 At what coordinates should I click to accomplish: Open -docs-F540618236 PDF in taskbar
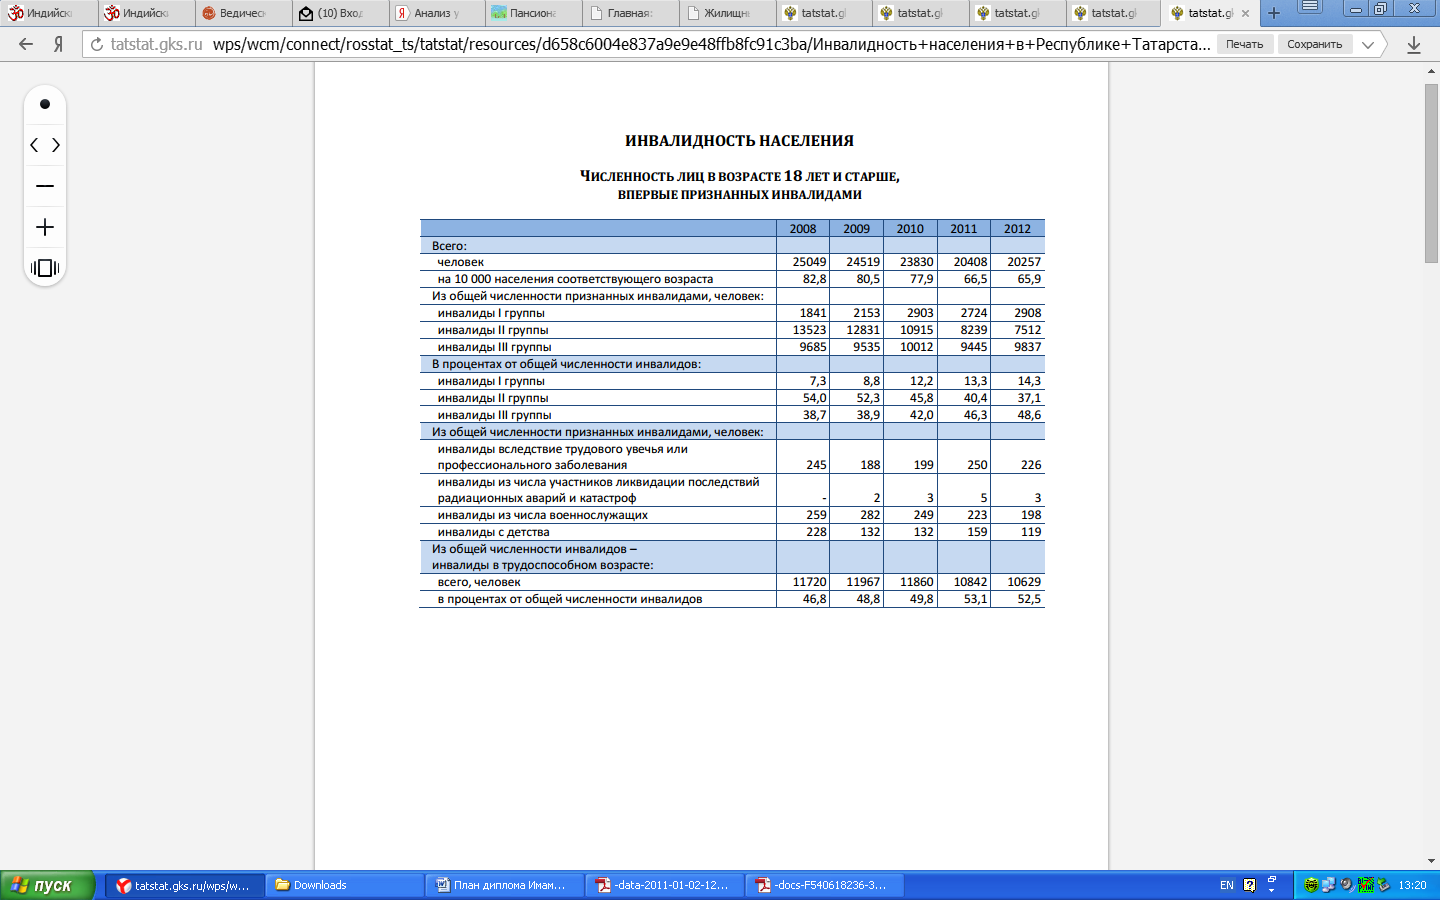pos(825,885)
